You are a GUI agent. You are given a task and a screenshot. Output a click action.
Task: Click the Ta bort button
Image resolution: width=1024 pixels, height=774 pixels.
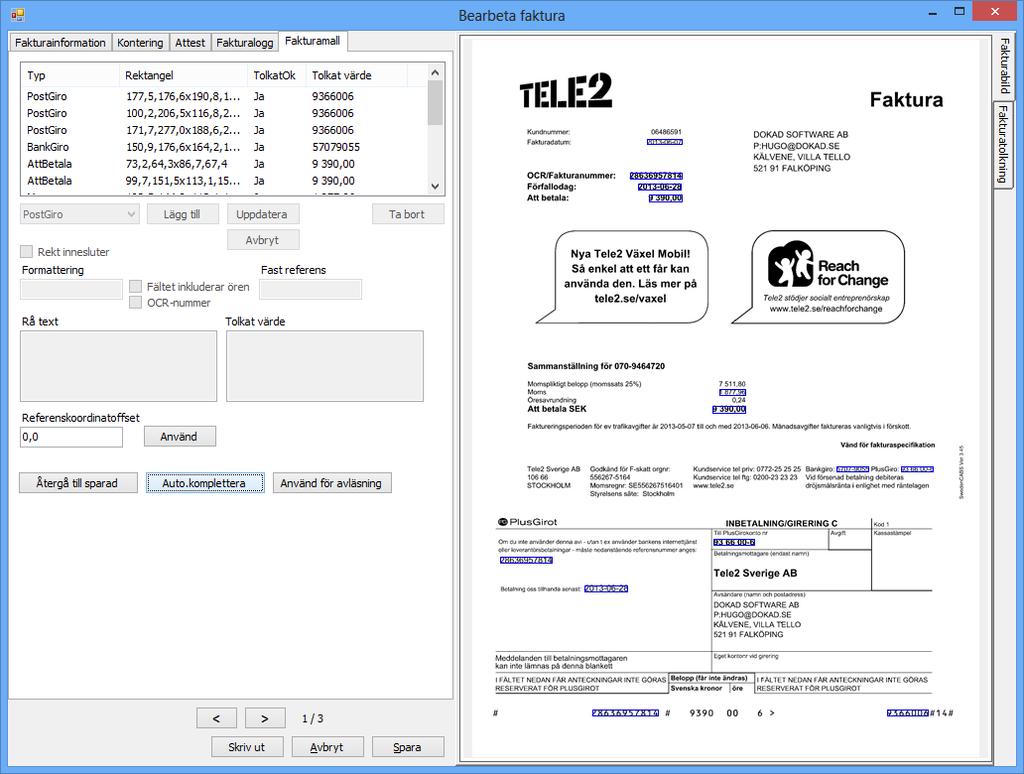click(408, 214)
